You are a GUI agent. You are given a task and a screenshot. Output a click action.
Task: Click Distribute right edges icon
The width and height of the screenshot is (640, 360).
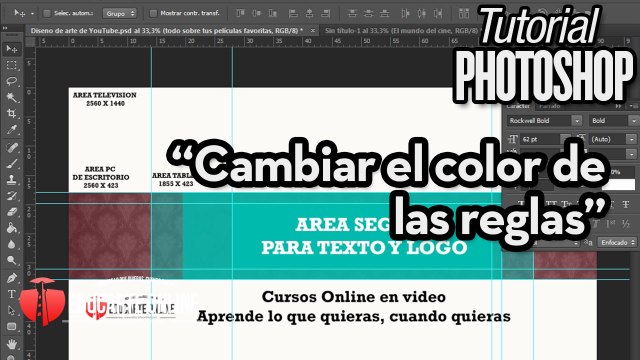(x=438, y=13)
